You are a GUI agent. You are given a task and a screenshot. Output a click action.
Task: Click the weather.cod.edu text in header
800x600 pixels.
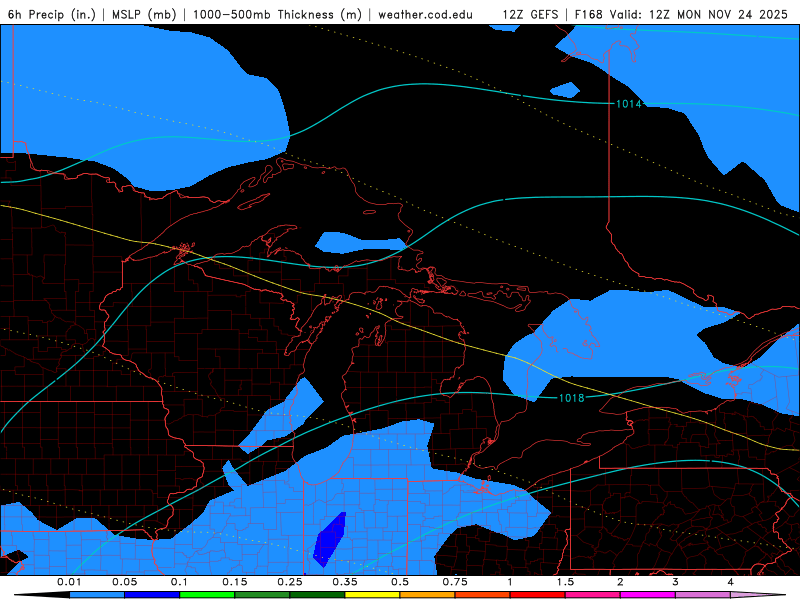(x=425, y=14)
